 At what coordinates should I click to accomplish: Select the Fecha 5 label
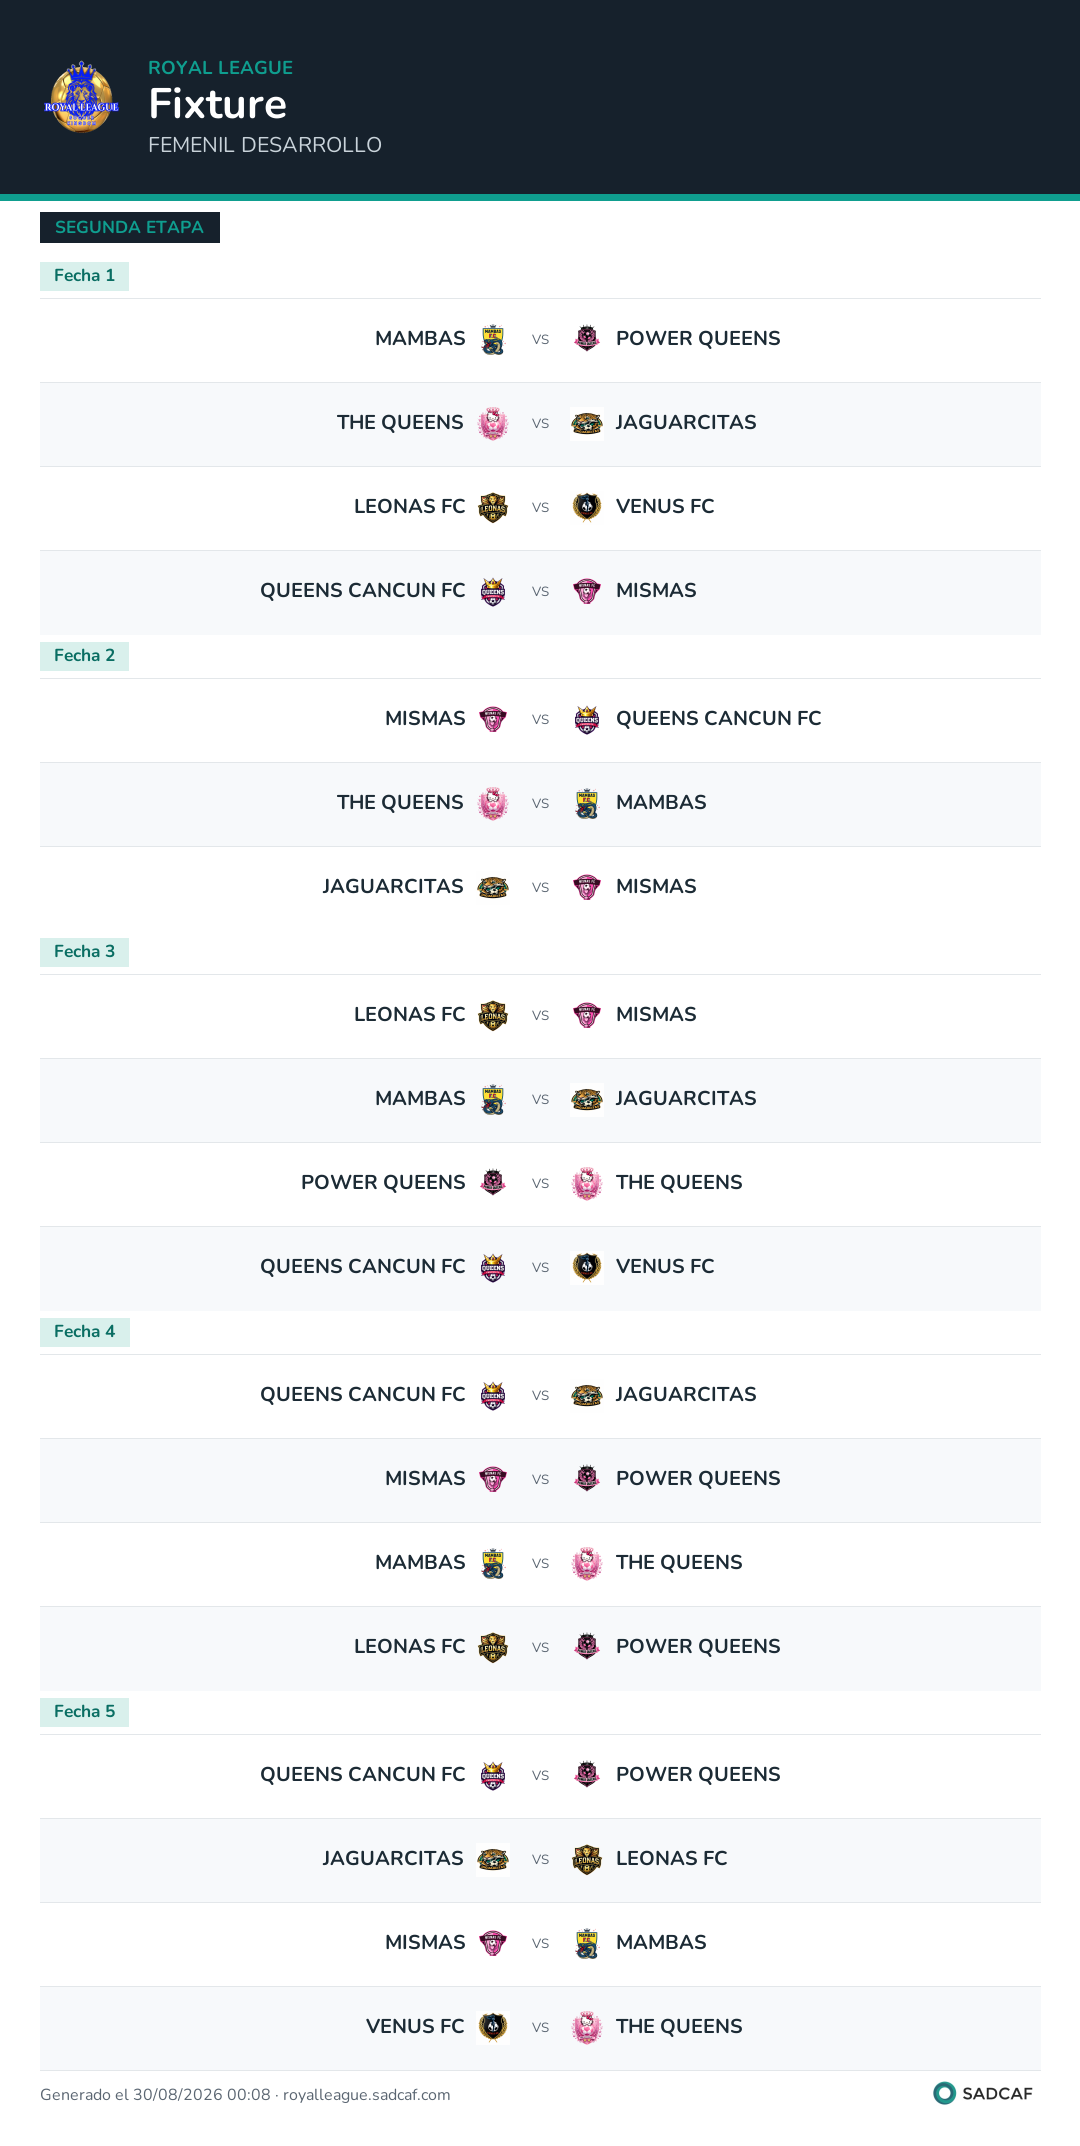coord(84,1712)
